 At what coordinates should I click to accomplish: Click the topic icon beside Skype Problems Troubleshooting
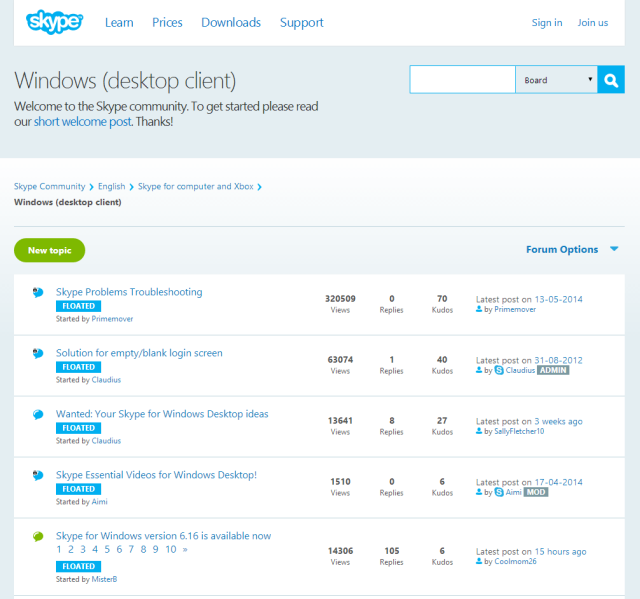[x=38, y=292]
